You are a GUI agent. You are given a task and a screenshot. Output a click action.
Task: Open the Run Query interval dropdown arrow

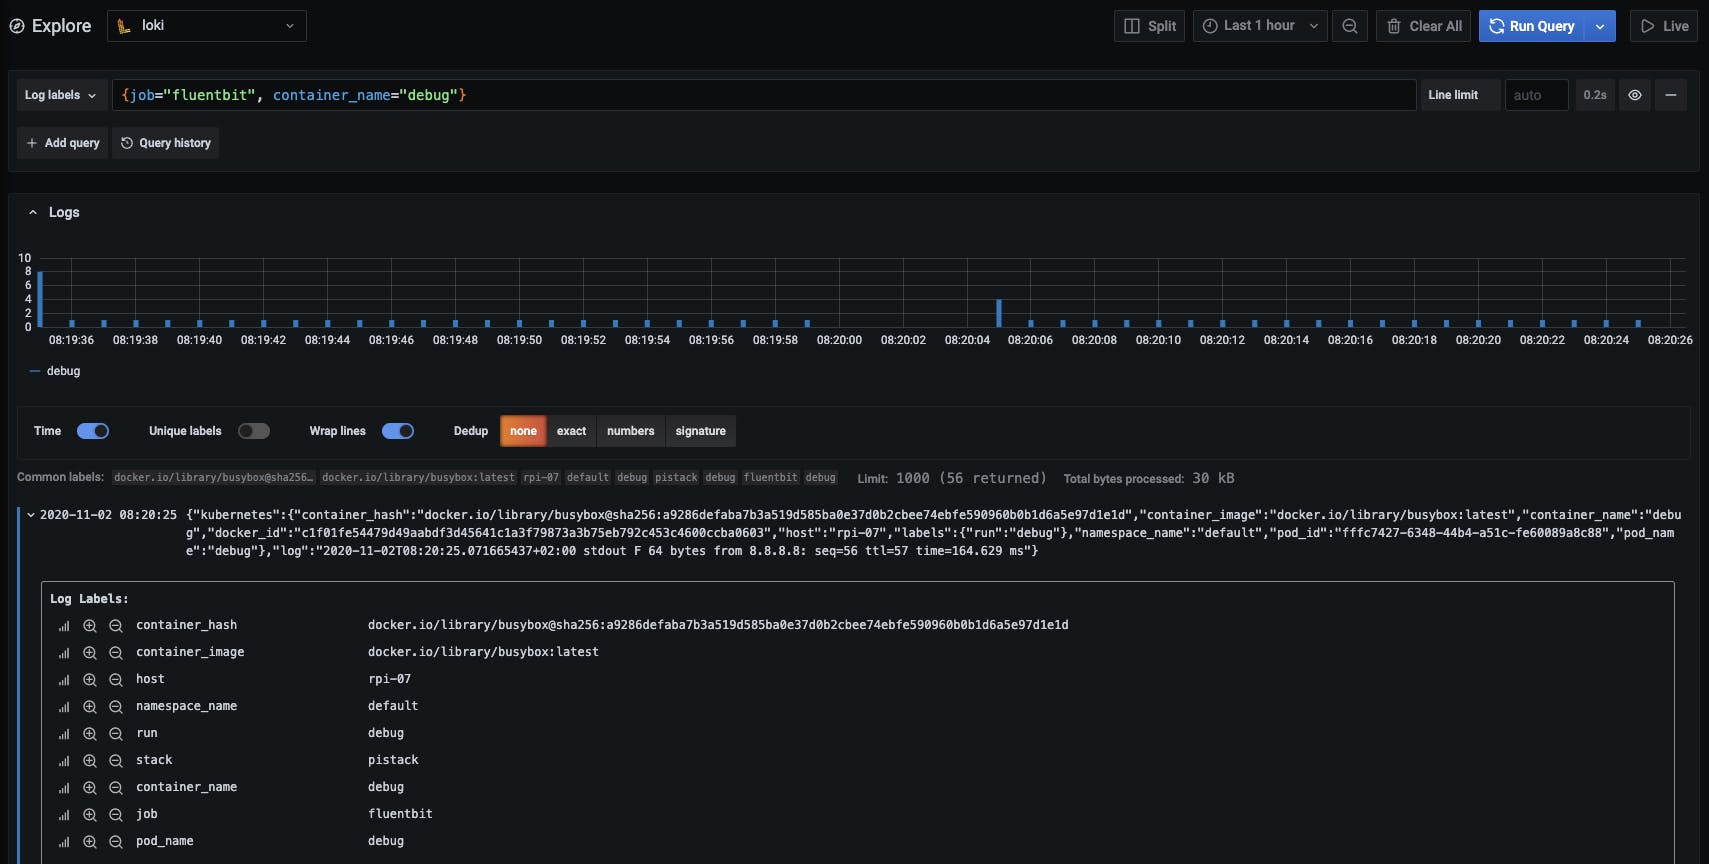click(x=1600, y=26)
